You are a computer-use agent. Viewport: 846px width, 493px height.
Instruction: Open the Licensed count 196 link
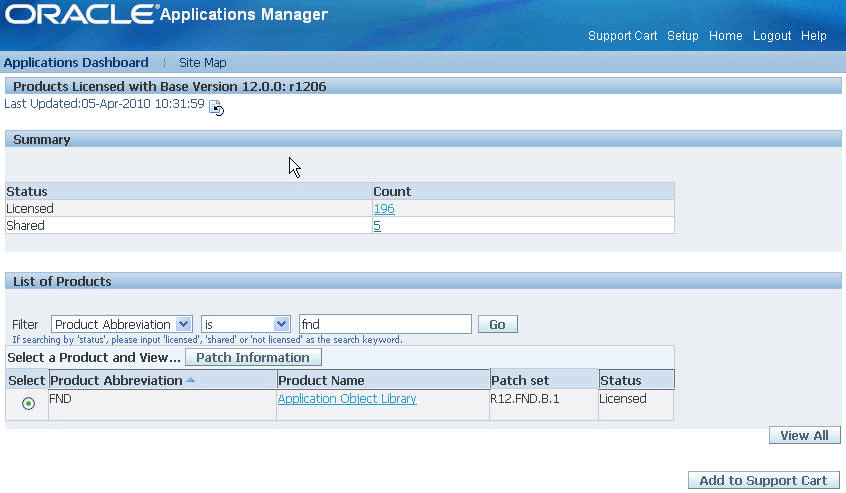click(384, 209)
